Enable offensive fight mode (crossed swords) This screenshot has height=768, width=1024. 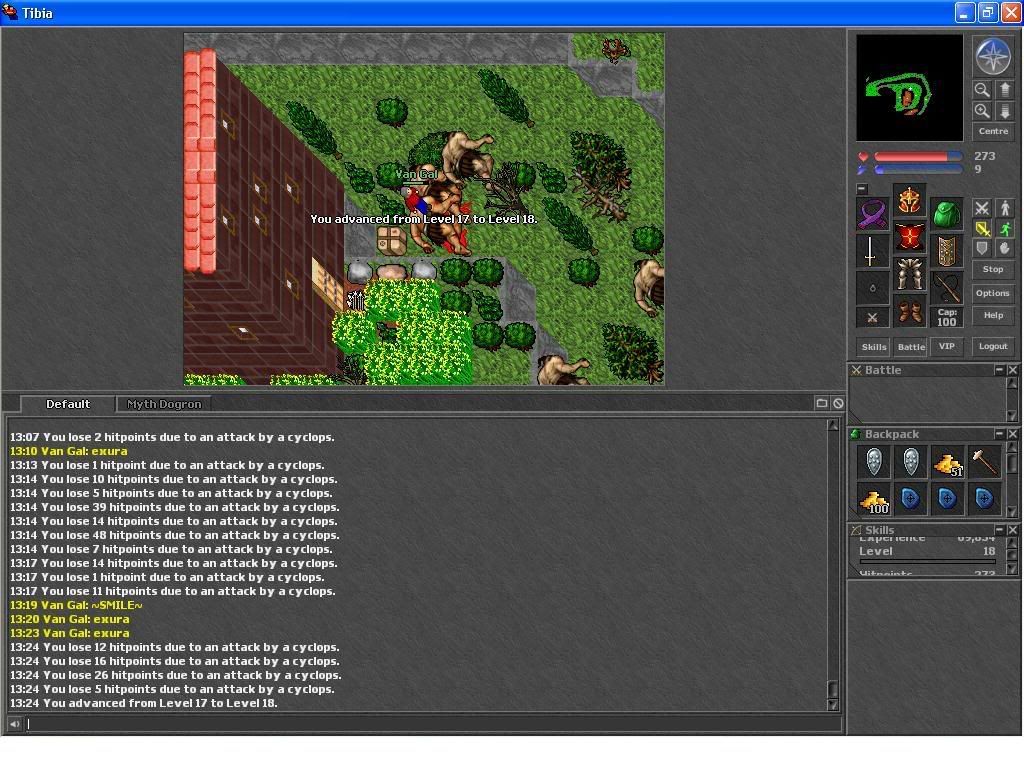pyautogui.click(x=982, y=208)
